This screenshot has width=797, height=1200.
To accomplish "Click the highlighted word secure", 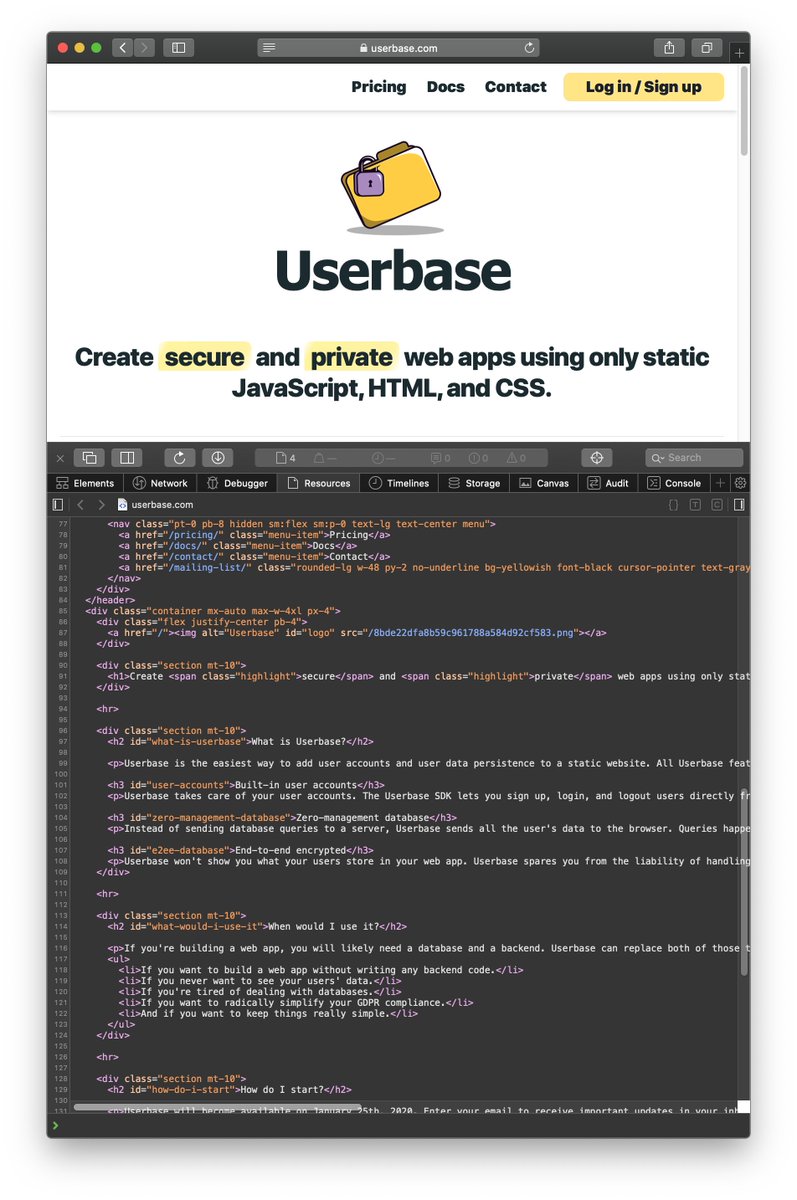I will tap(205, 357).
